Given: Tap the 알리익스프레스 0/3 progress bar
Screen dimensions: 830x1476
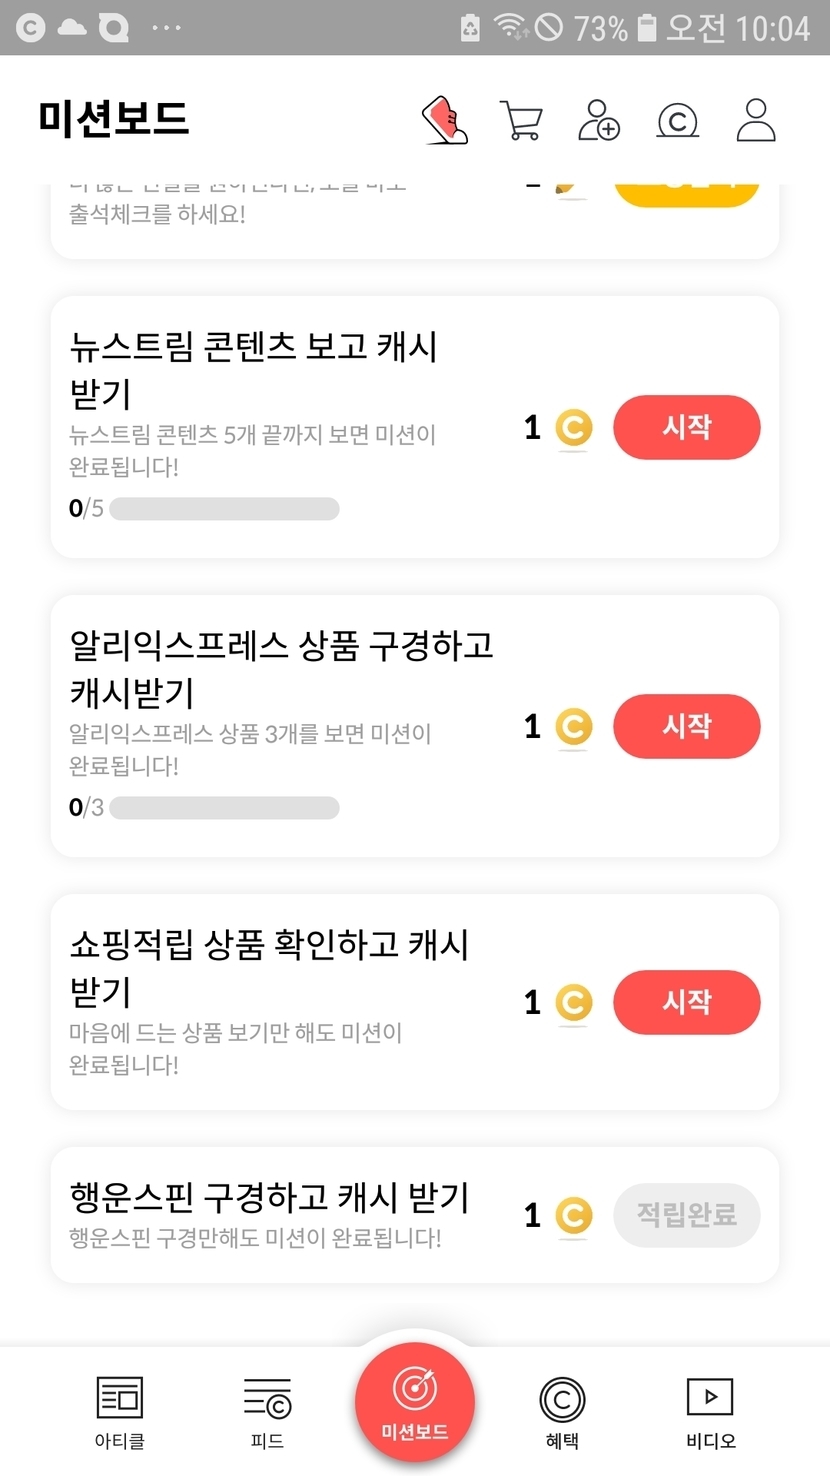Looking at the screenshot, I should [224, 808].
